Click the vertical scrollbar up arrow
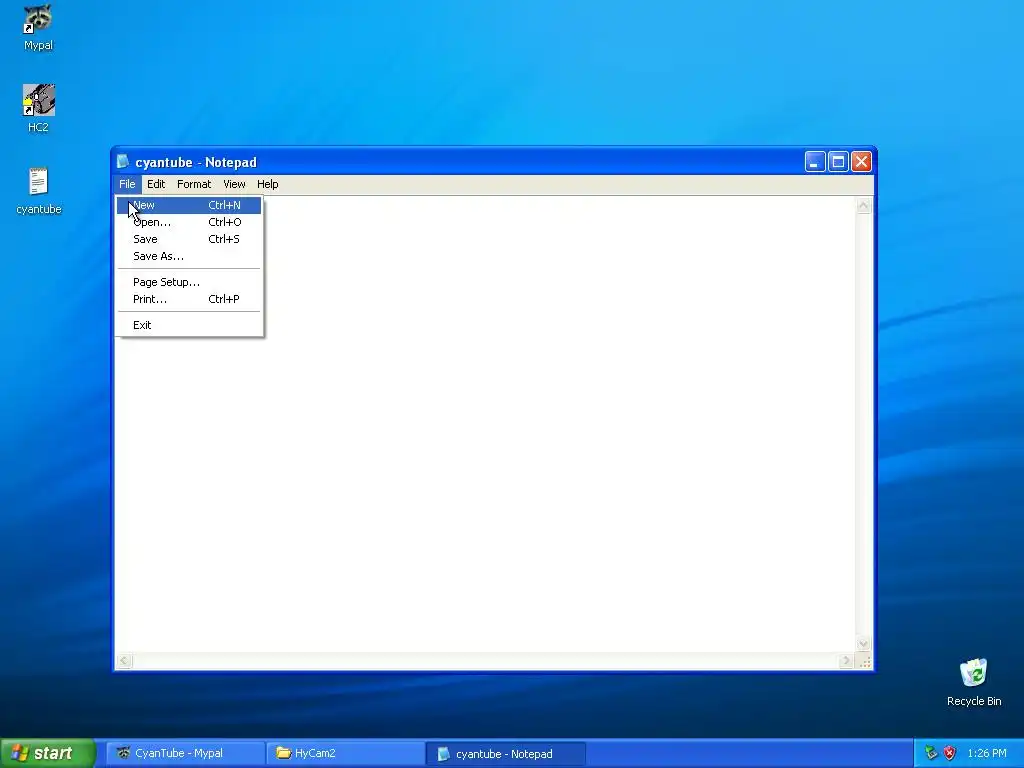 863,206
